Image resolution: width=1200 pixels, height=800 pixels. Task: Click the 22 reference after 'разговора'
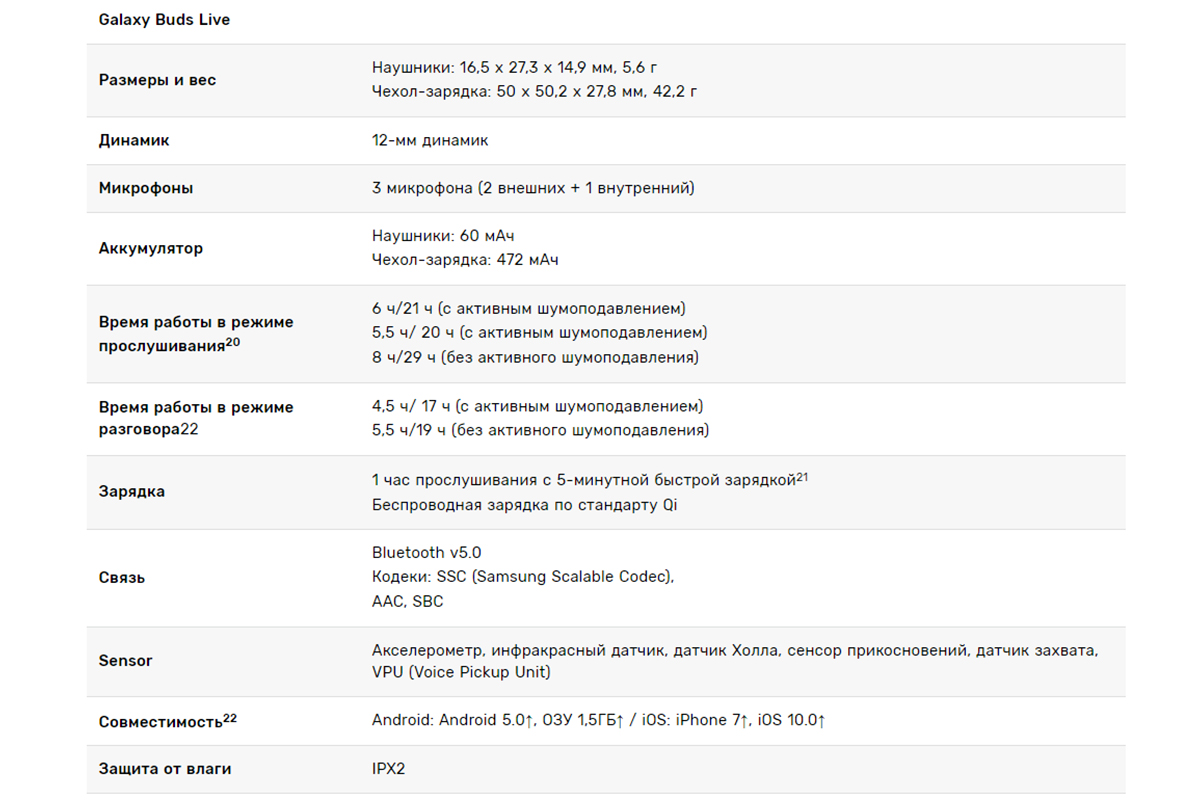coord(189,429)
